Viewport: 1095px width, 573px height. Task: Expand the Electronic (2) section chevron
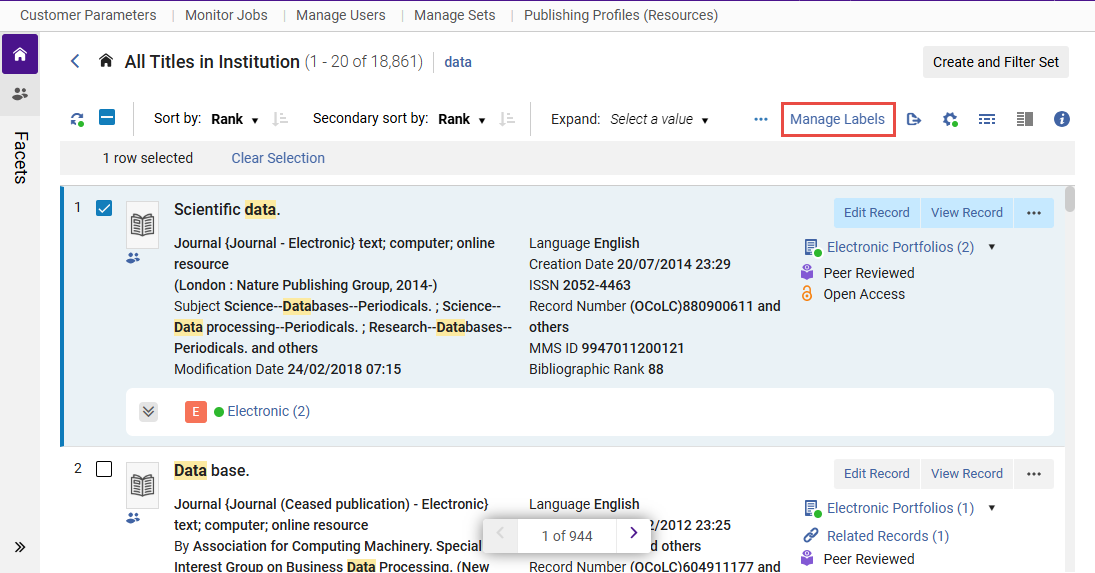pos(148,411)
